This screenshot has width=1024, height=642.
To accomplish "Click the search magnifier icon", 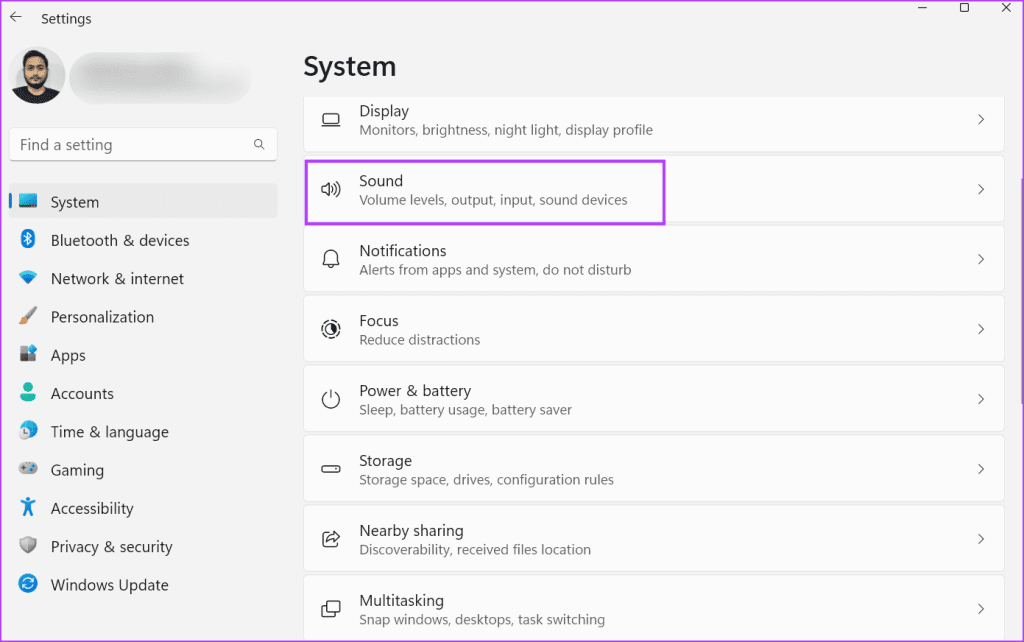I will pyautogui.click(x=259, y=145).
